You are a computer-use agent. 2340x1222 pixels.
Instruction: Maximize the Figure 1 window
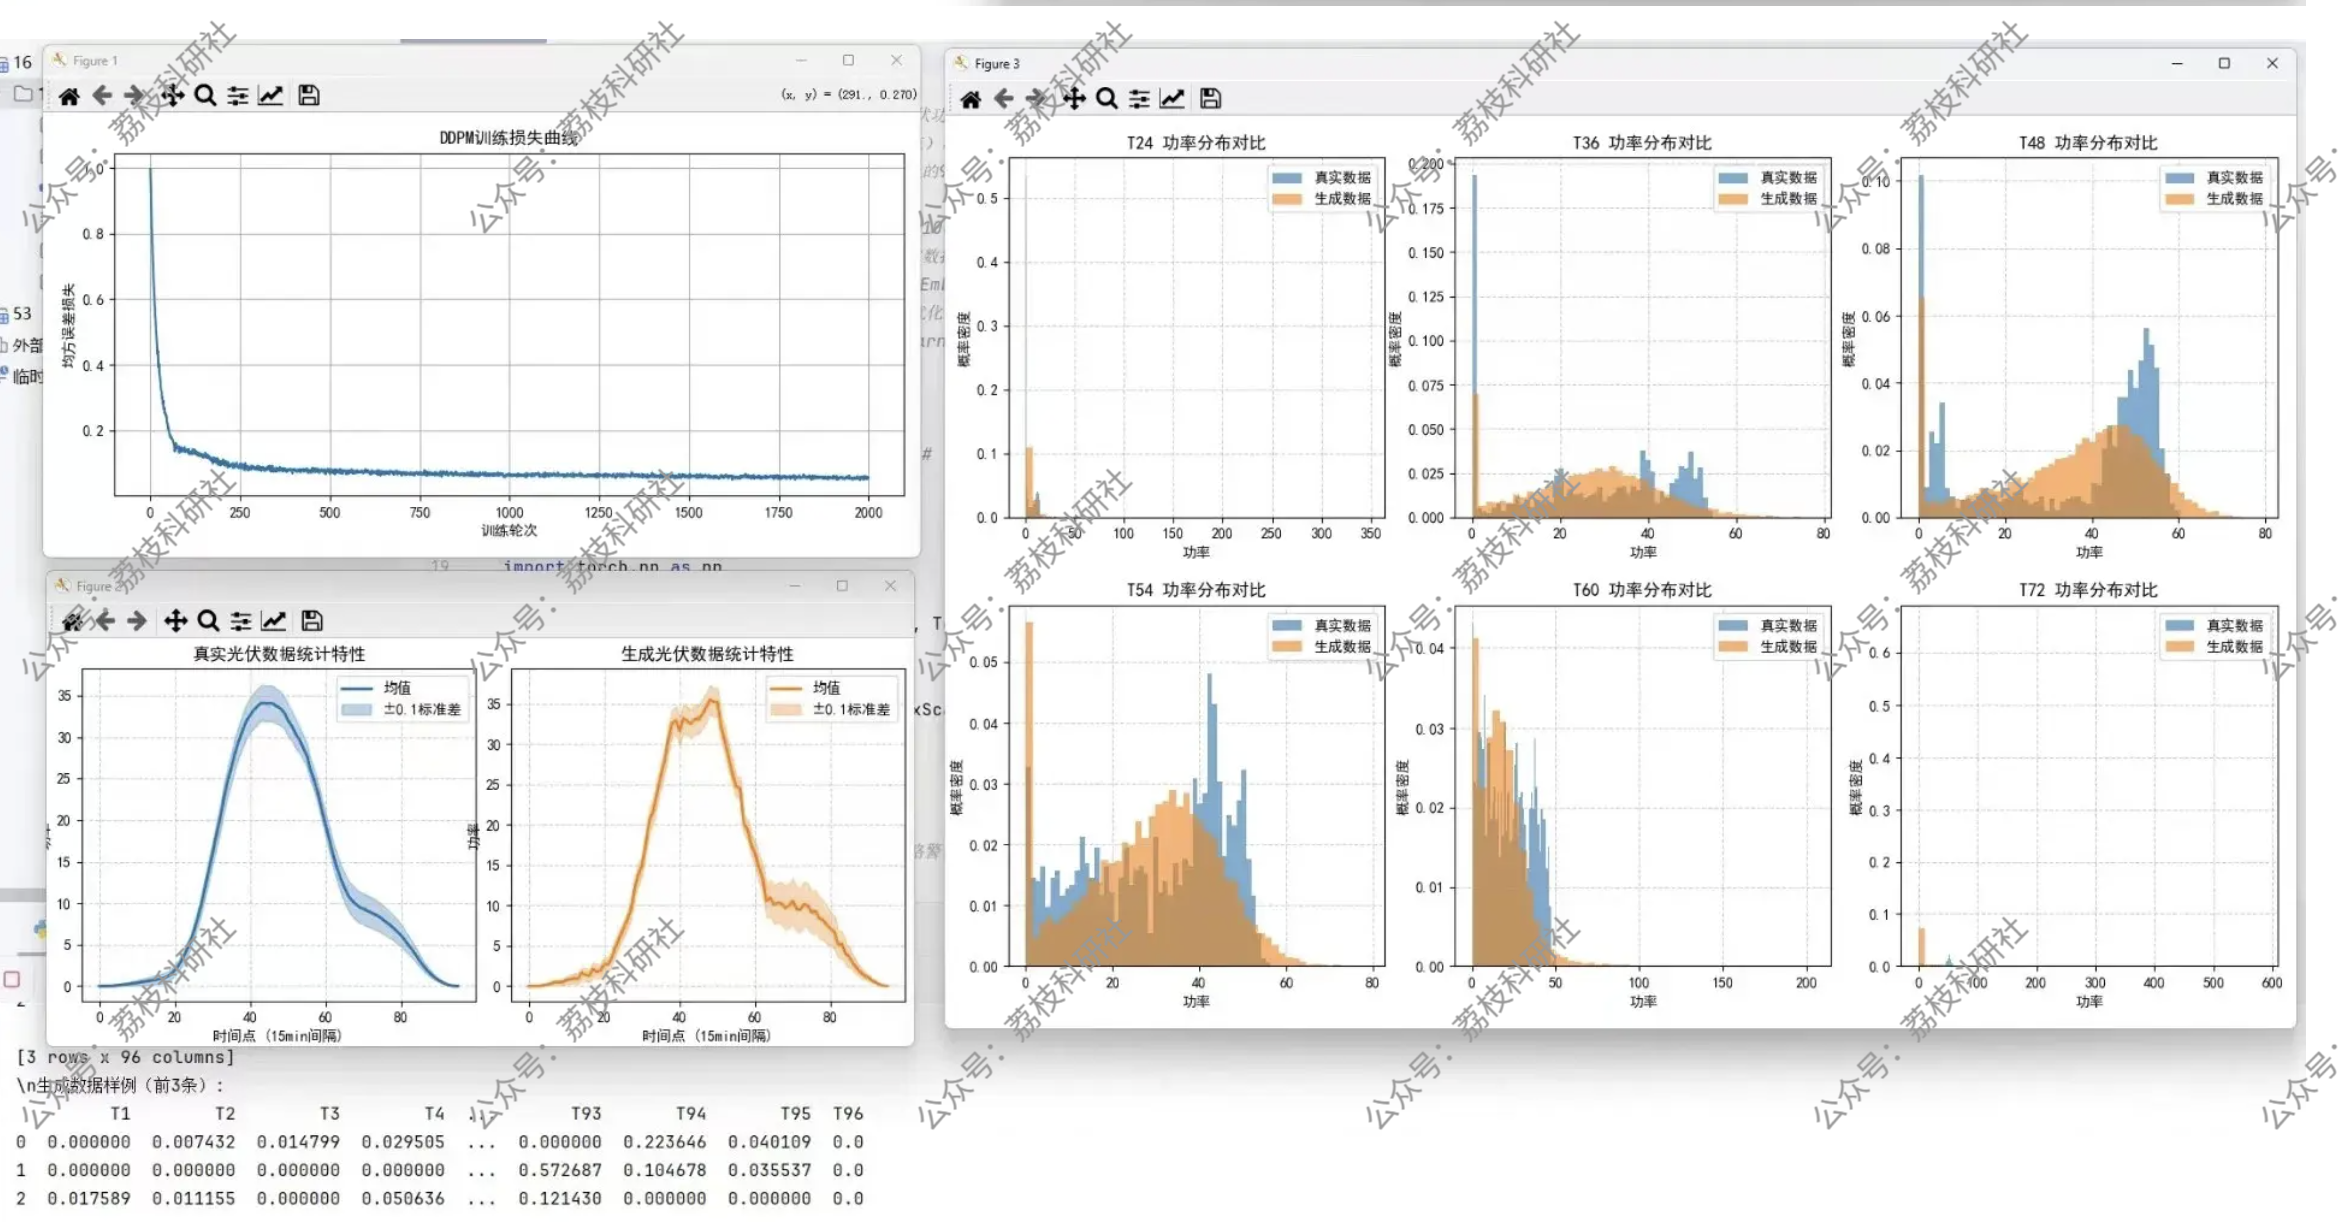click(848, 60)
